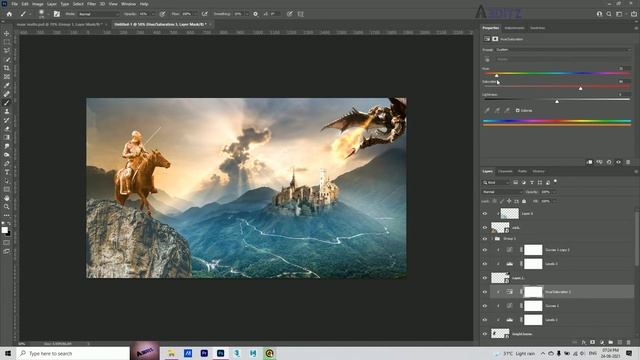Switch to the Paths tab
Viewport: 640px width, 360px height.
[522, 171]
